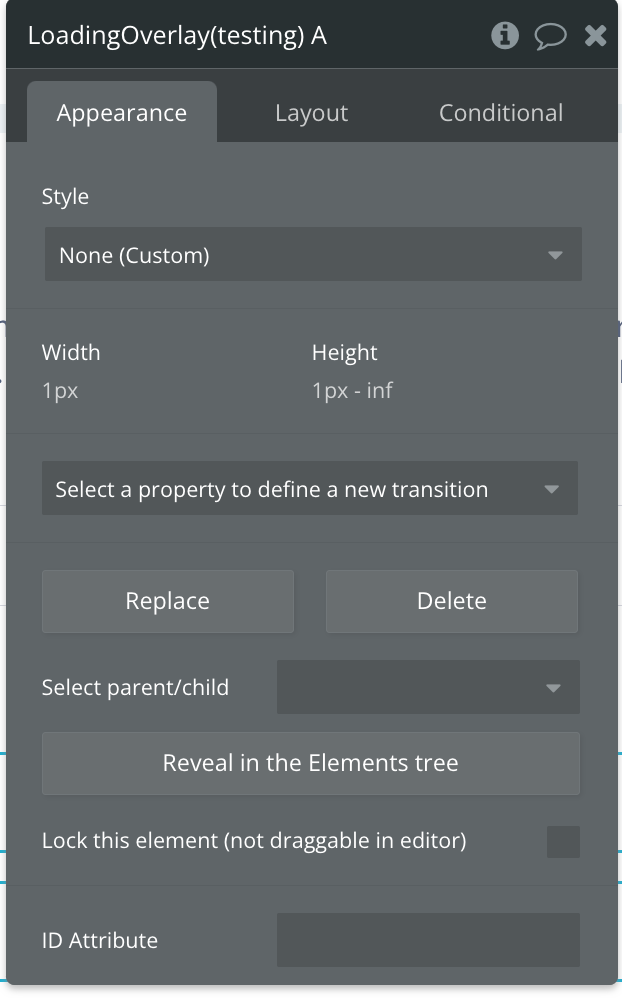Click the ID Attribute label
This screenshot has height=998, width=622.
(100, 940)
